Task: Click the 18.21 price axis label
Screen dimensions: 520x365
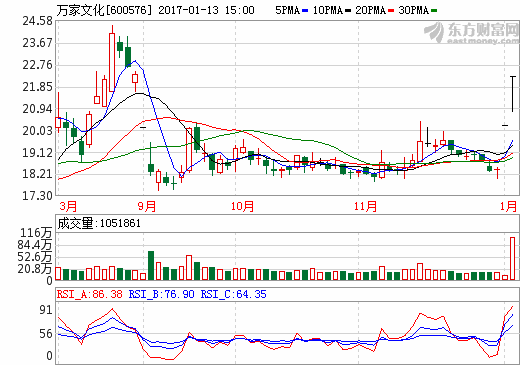Action: coord(38,174)
